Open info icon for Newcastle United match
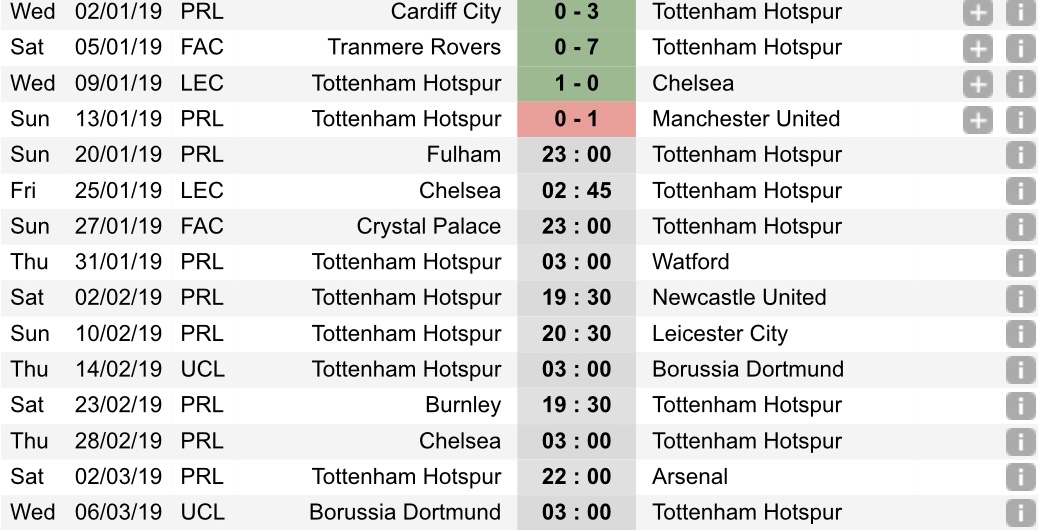 click(1019, 298)
